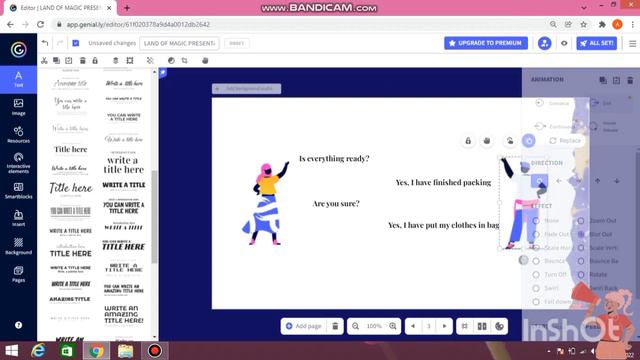Open Internet Explorer from the taskbar
640x360 pixels.
(38, 351)
